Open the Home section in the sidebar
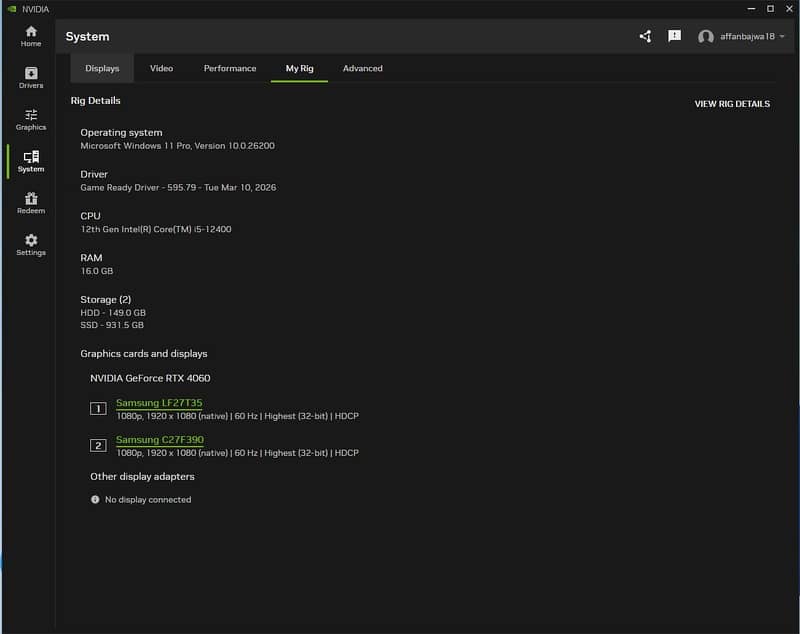This screenshot has height=634, width=800. (x=31, y=36)
